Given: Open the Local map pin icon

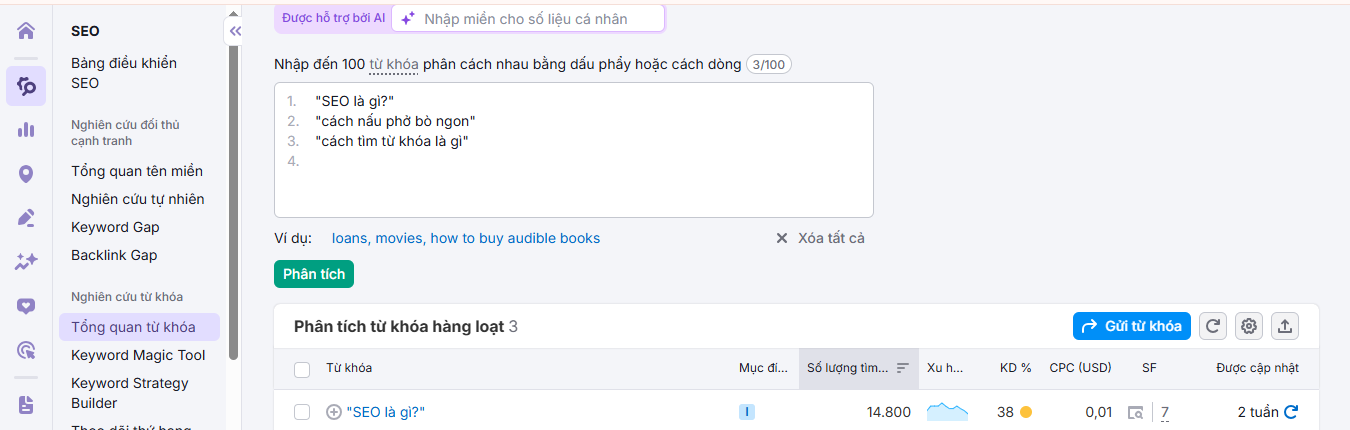Looking at the screenshot, I should click(x=26, y=174).
